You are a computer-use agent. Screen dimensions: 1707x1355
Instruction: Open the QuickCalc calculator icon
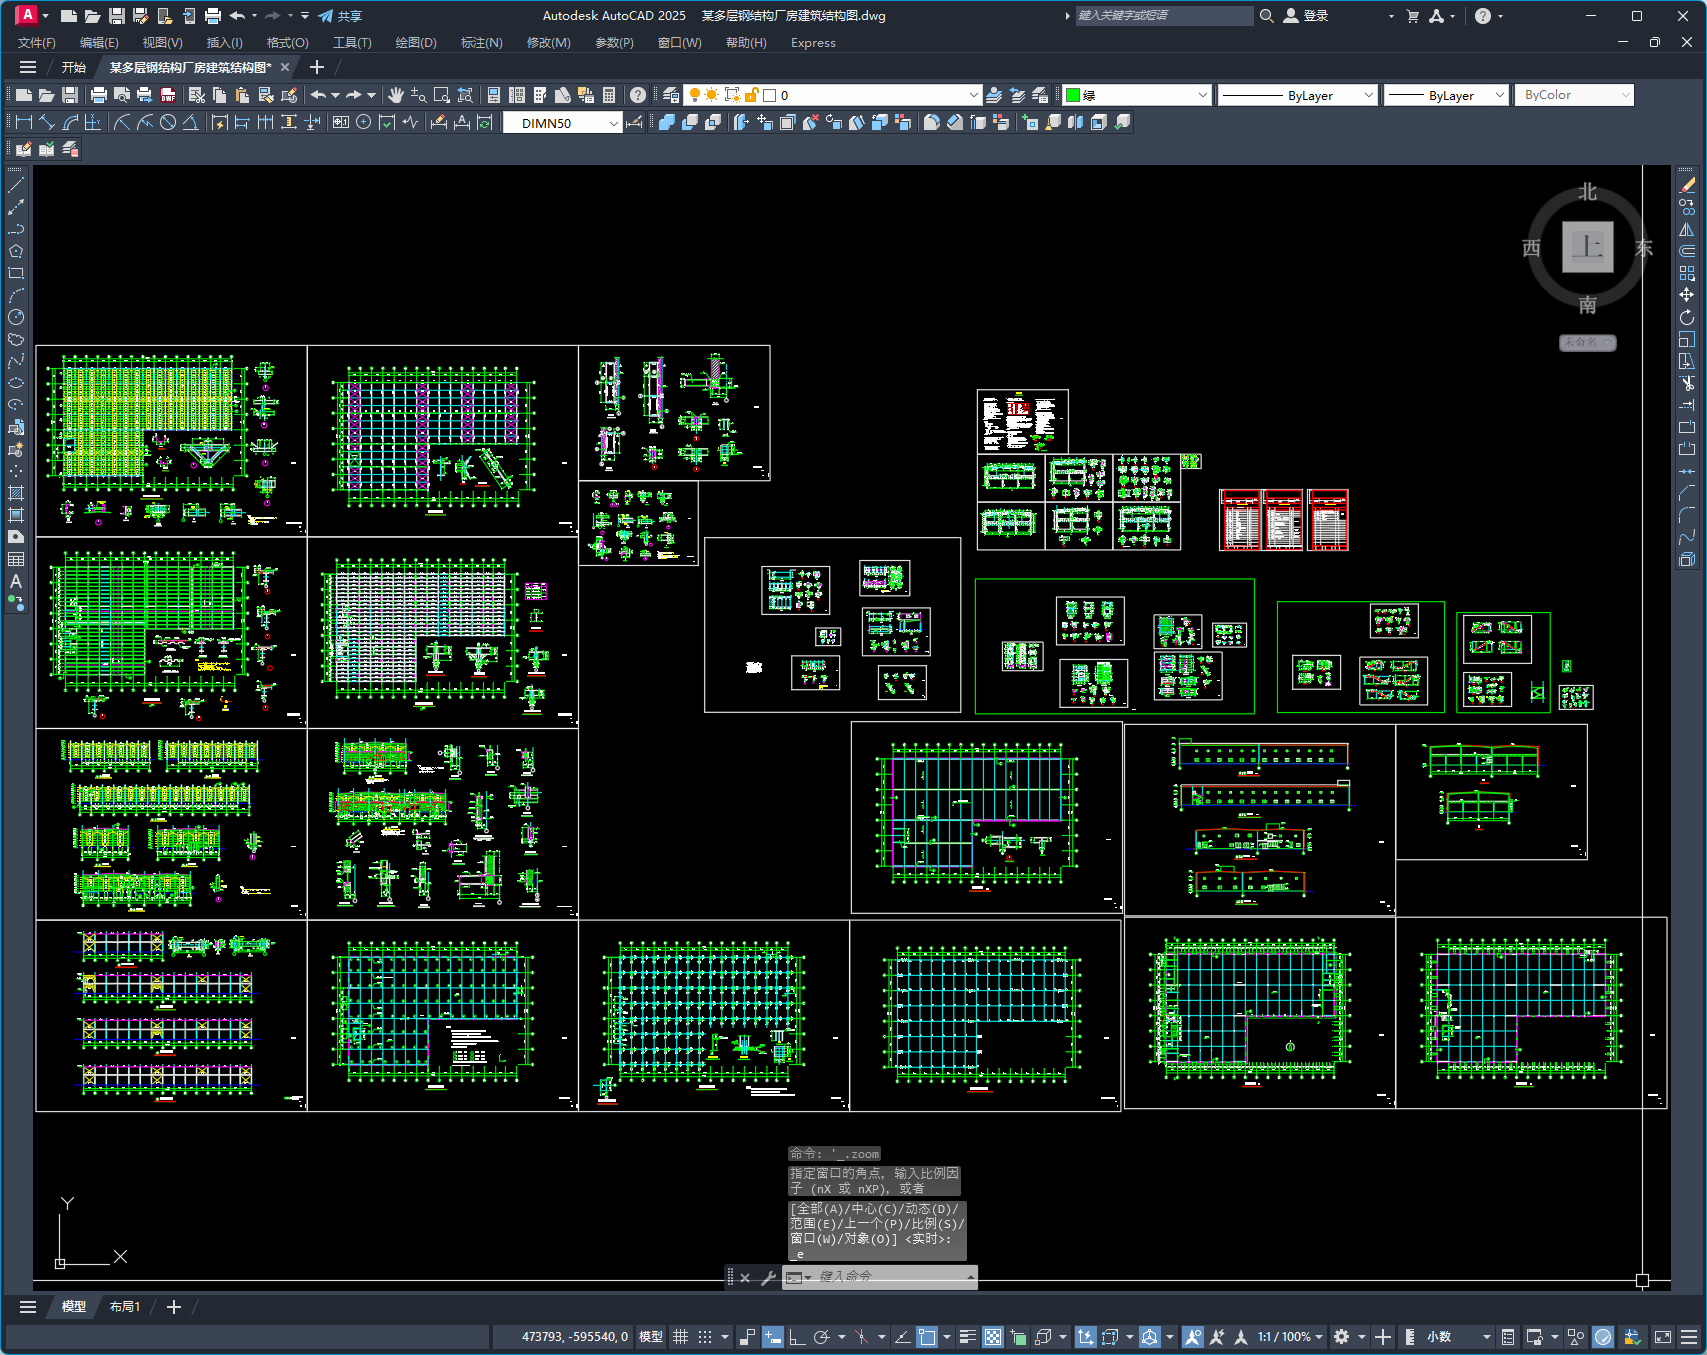pyautogui.click(x=609, y=95)
